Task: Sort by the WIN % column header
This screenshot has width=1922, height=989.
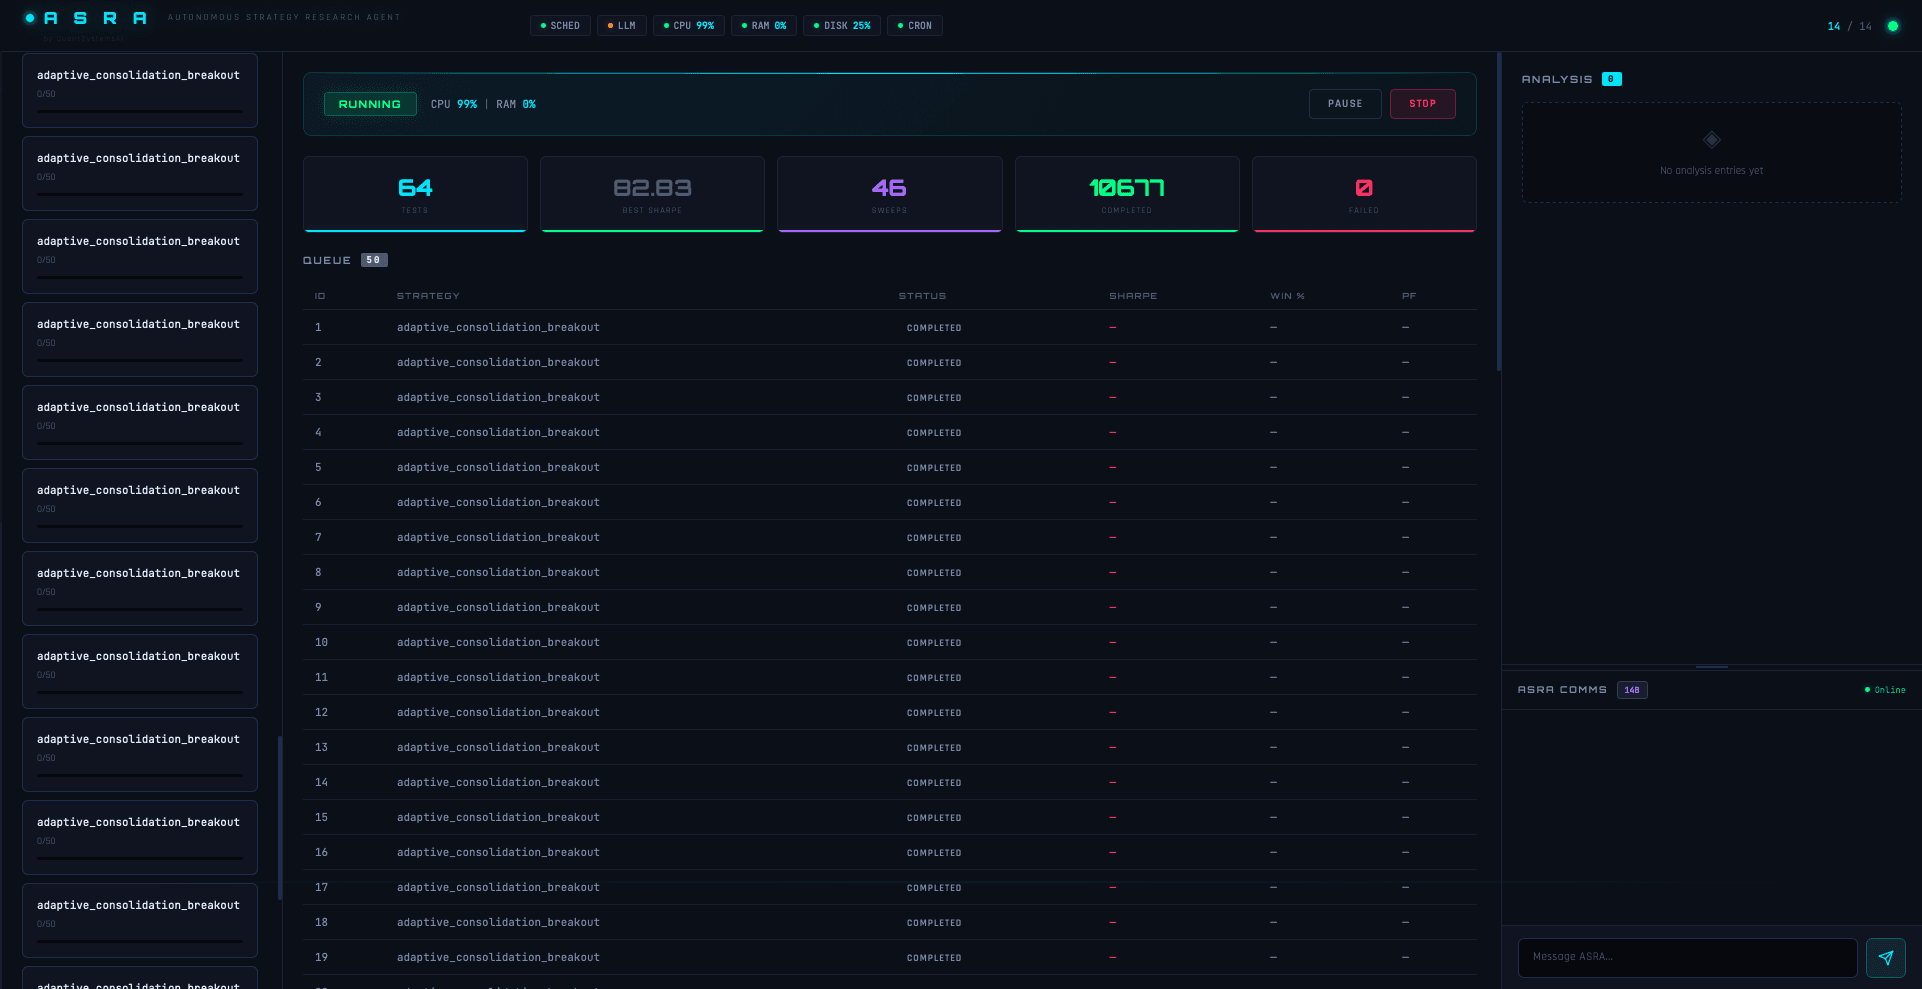Action: click(x=1287, y=296)
